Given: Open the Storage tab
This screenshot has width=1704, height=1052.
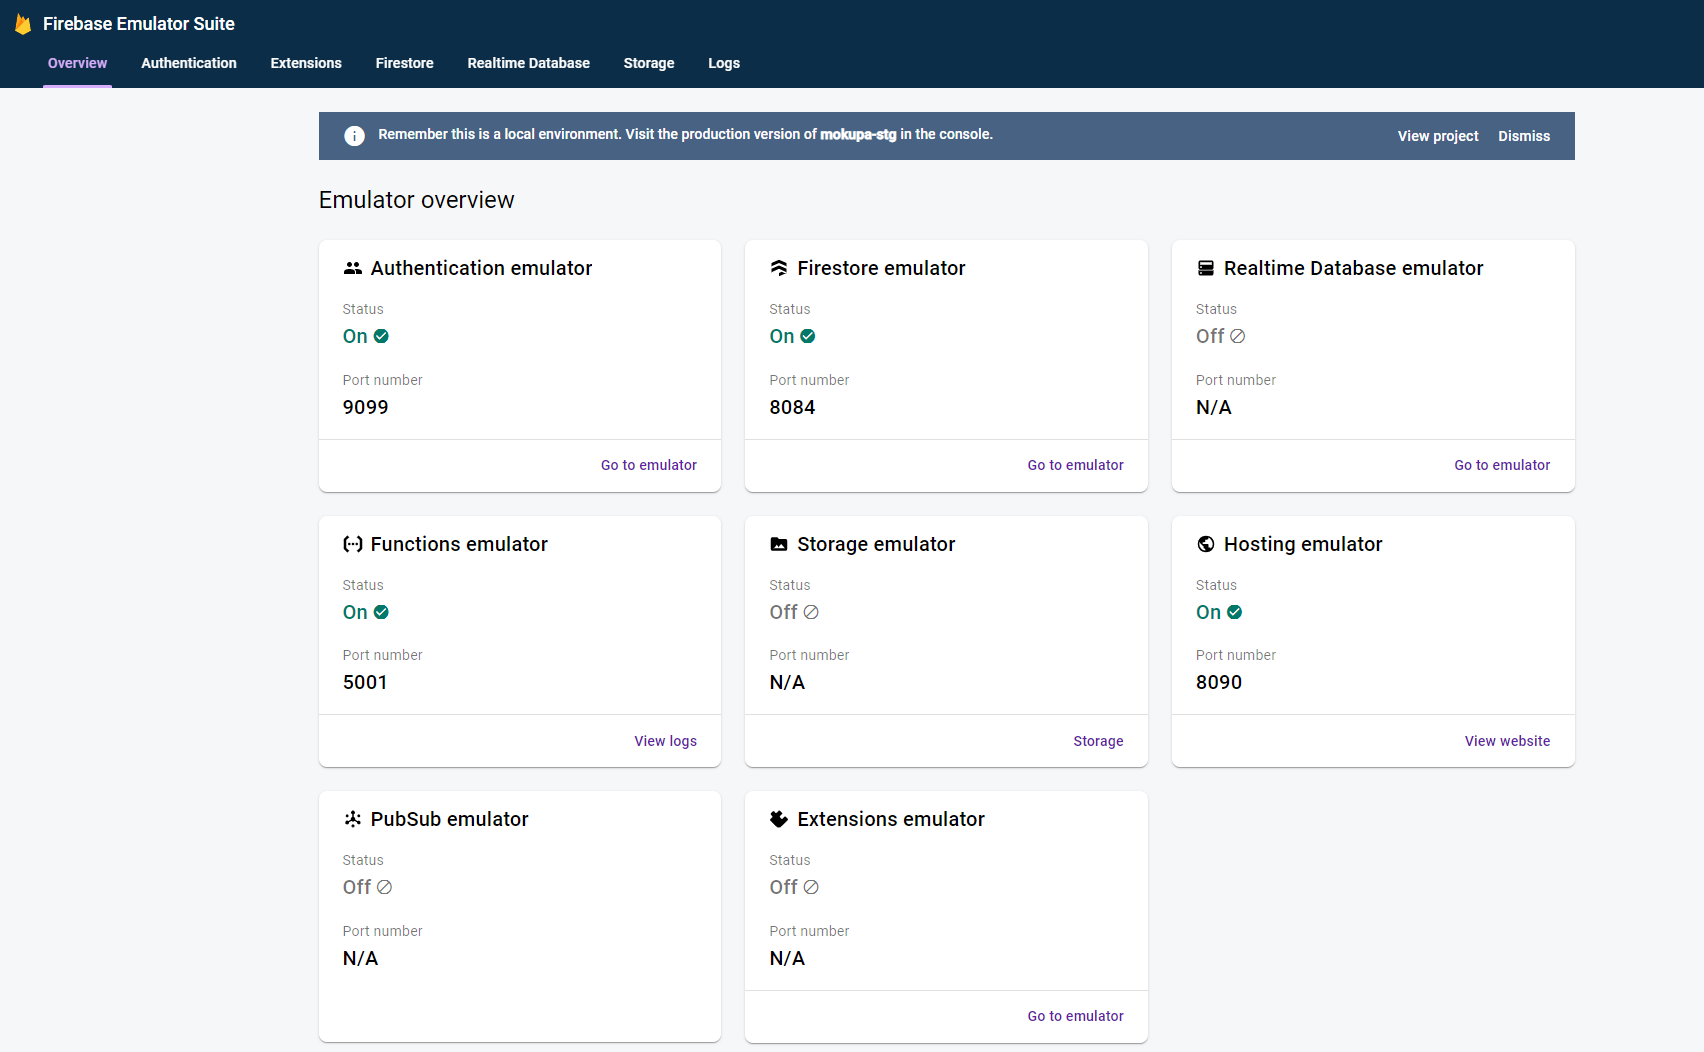Looking at the screenshot, I should pos(649,63).
